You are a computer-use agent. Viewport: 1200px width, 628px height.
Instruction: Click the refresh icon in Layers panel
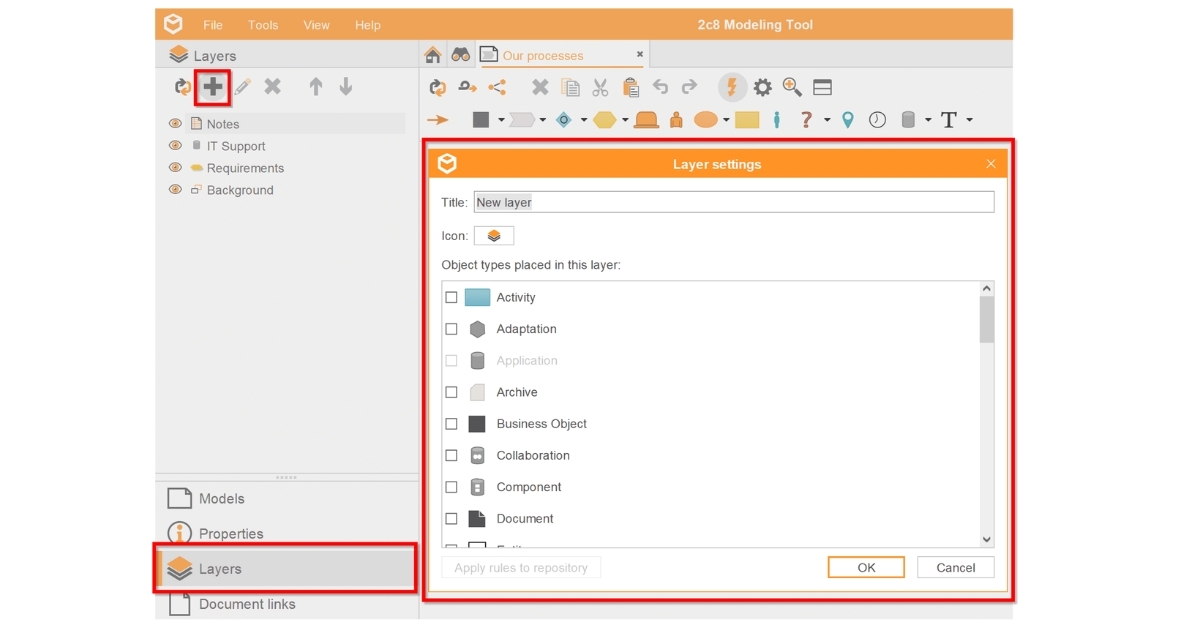click(182, 87)
